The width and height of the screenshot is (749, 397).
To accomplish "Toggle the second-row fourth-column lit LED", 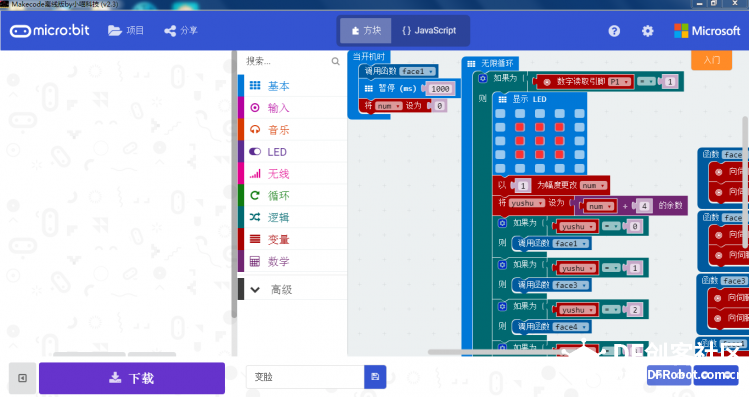I will click(559, 127).
